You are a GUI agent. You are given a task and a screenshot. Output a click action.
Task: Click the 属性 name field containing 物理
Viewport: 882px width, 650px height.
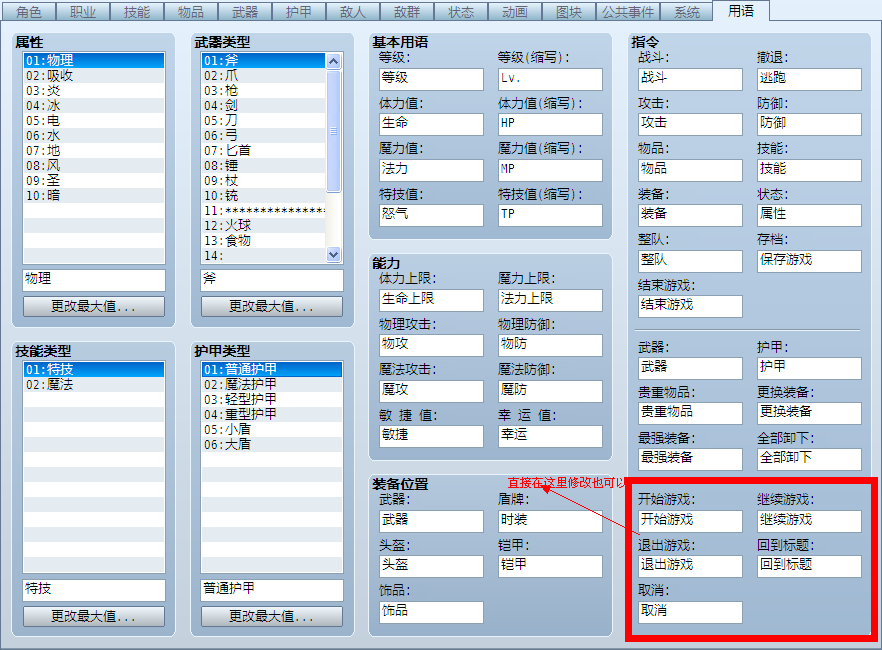94,280
